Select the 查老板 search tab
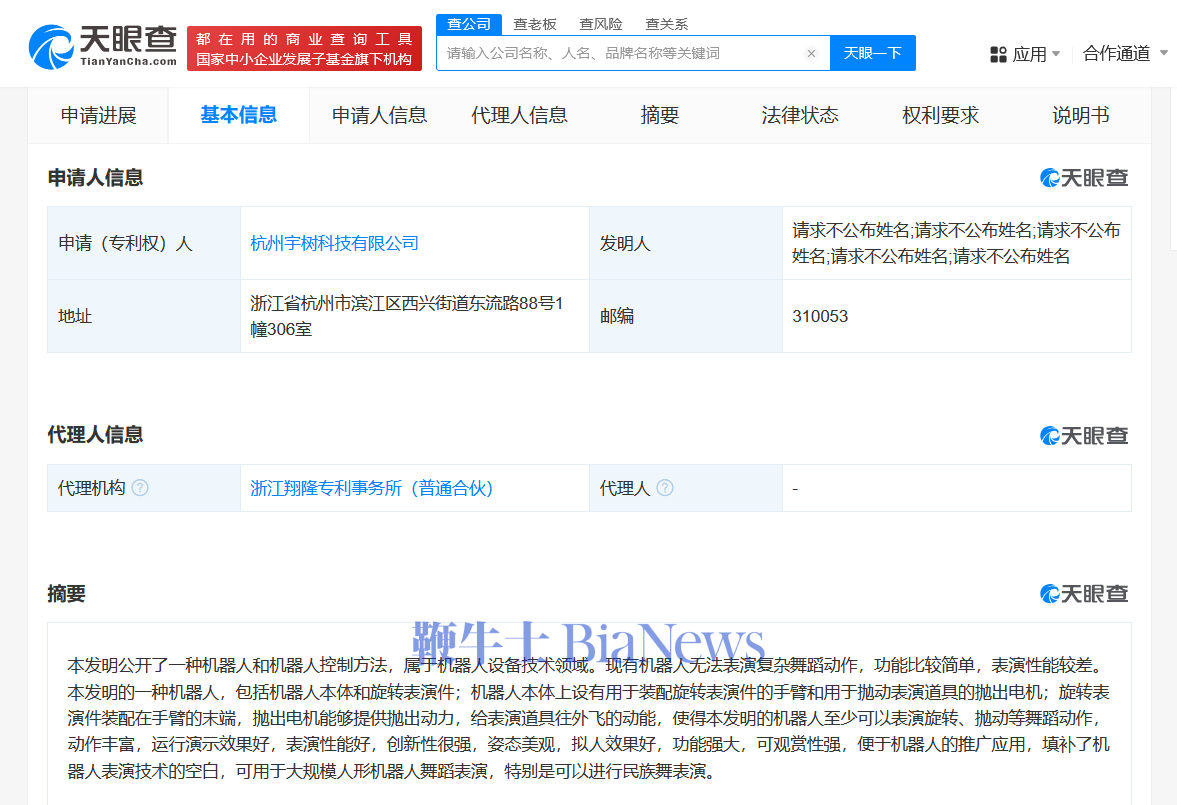Screen dimensions: 1177x805 coord(535,24)
